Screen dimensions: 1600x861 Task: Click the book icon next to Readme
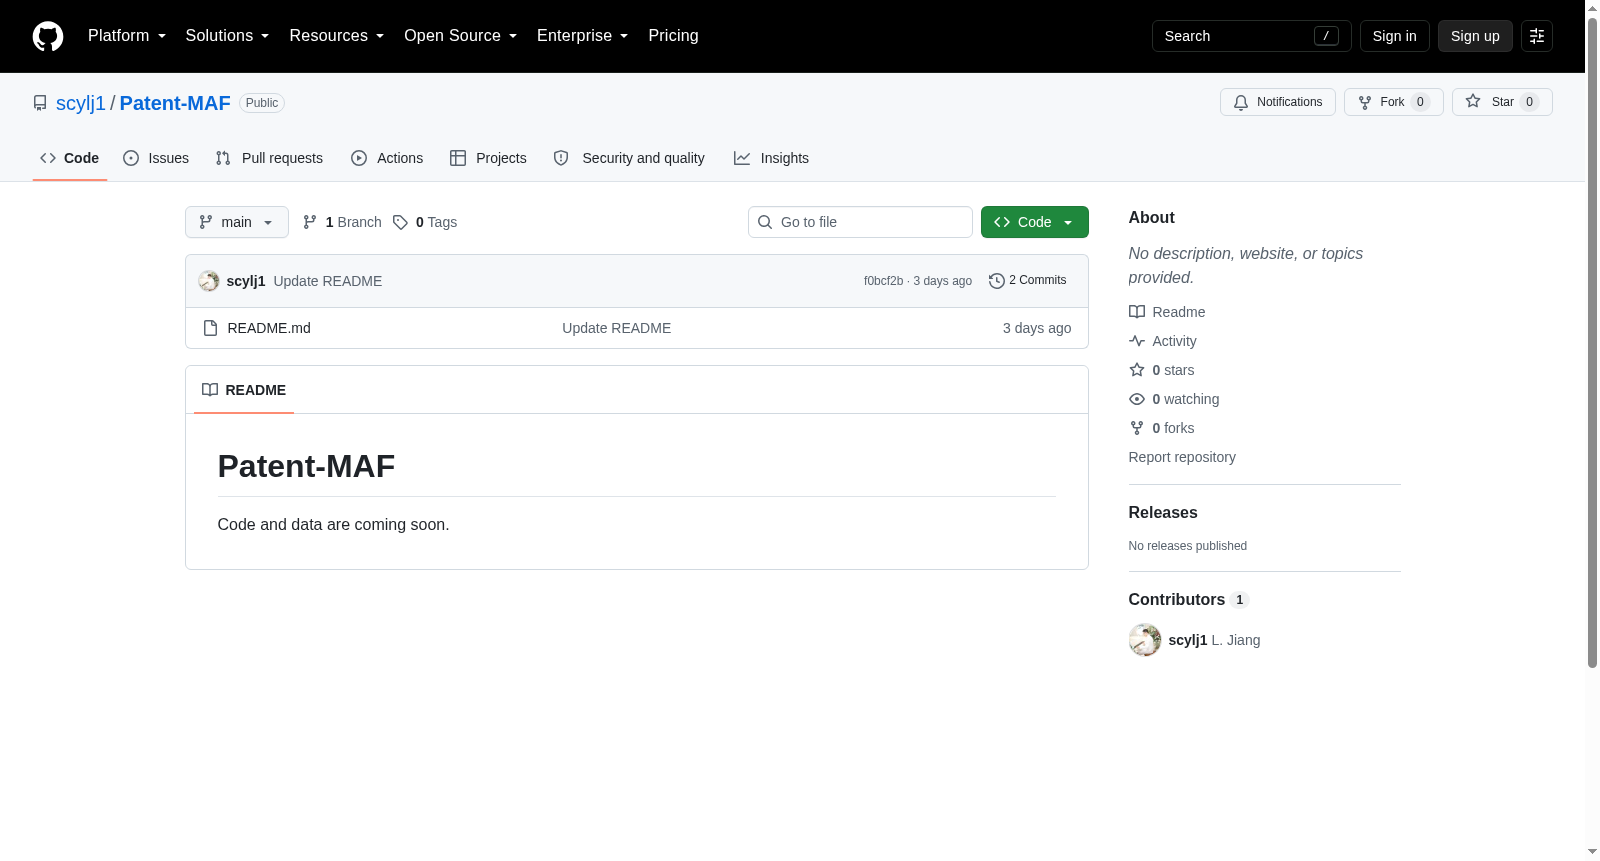click(1137, 312)
